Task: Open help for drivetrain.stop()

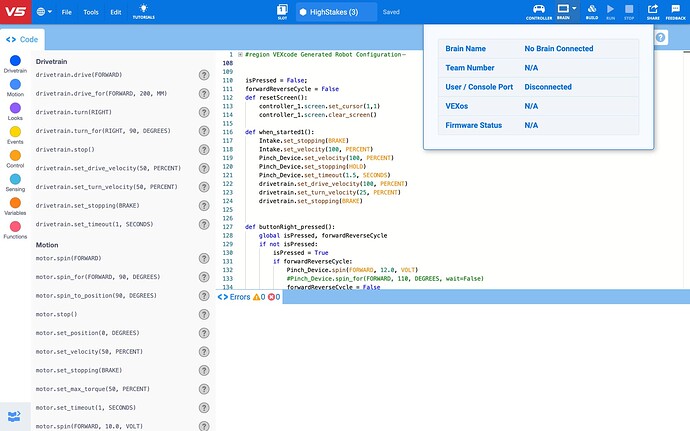Action: click(204, 150)
